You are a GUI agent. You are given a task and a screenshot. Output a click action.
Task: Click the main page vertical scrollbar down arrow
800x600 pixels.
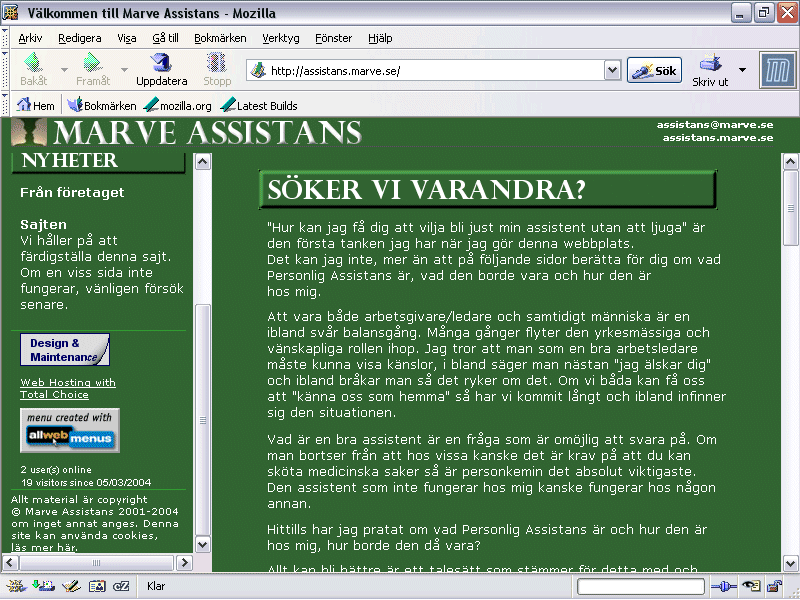pos(790,563)
